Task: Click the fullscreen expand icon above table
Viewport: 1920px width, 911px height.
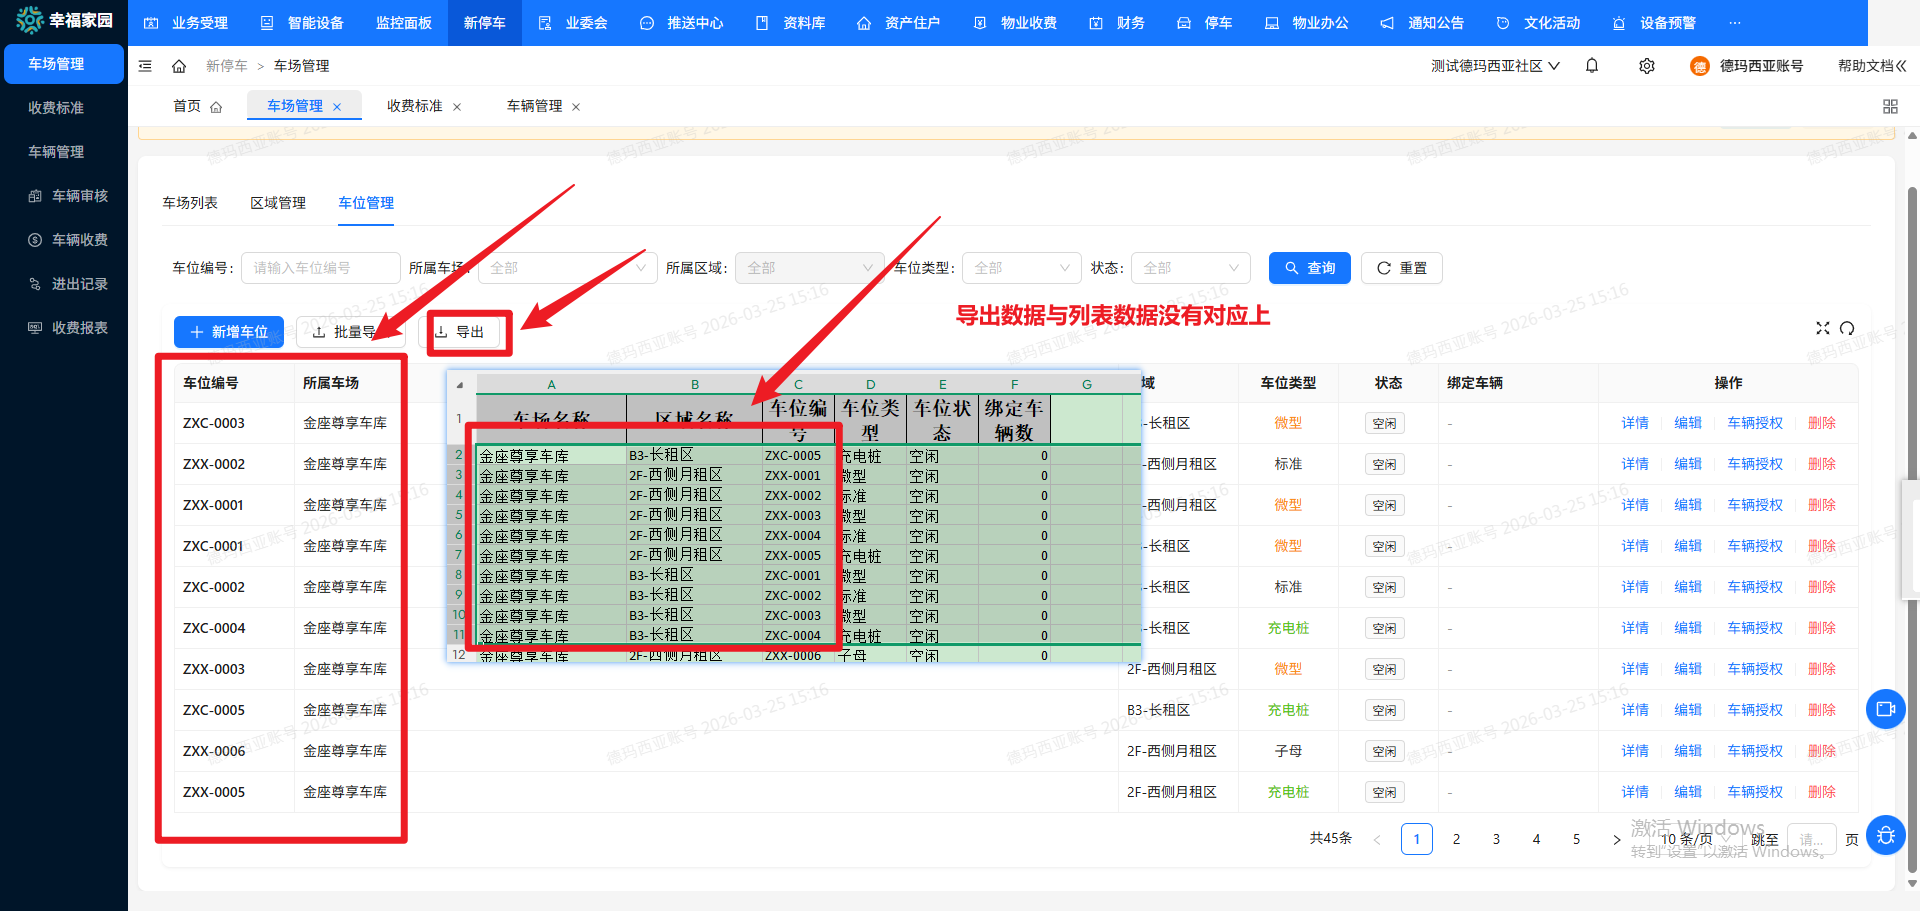Action: [1822, 328]
